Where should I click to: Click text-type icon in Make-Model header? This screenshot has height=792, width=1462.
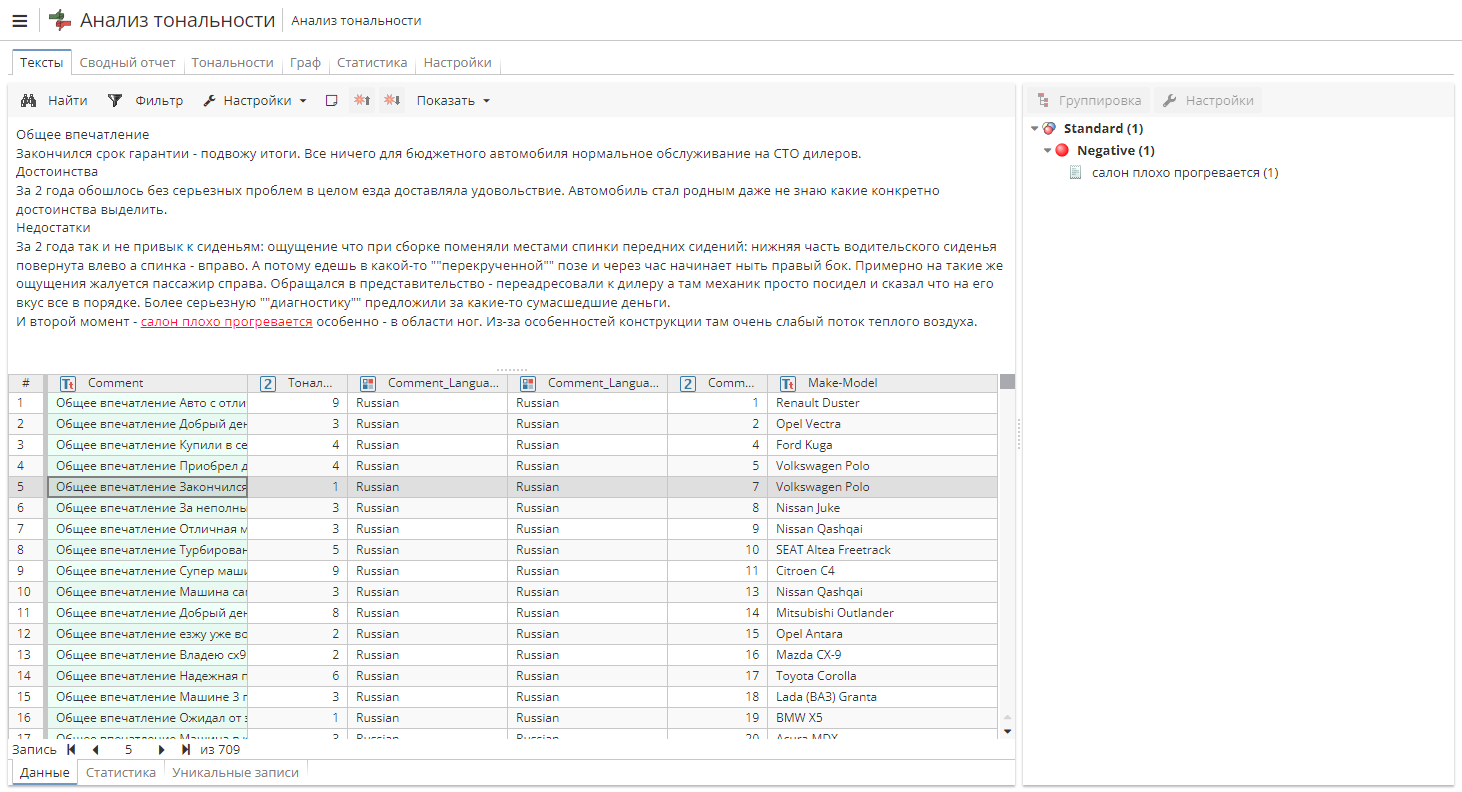[x=788, y=383]
